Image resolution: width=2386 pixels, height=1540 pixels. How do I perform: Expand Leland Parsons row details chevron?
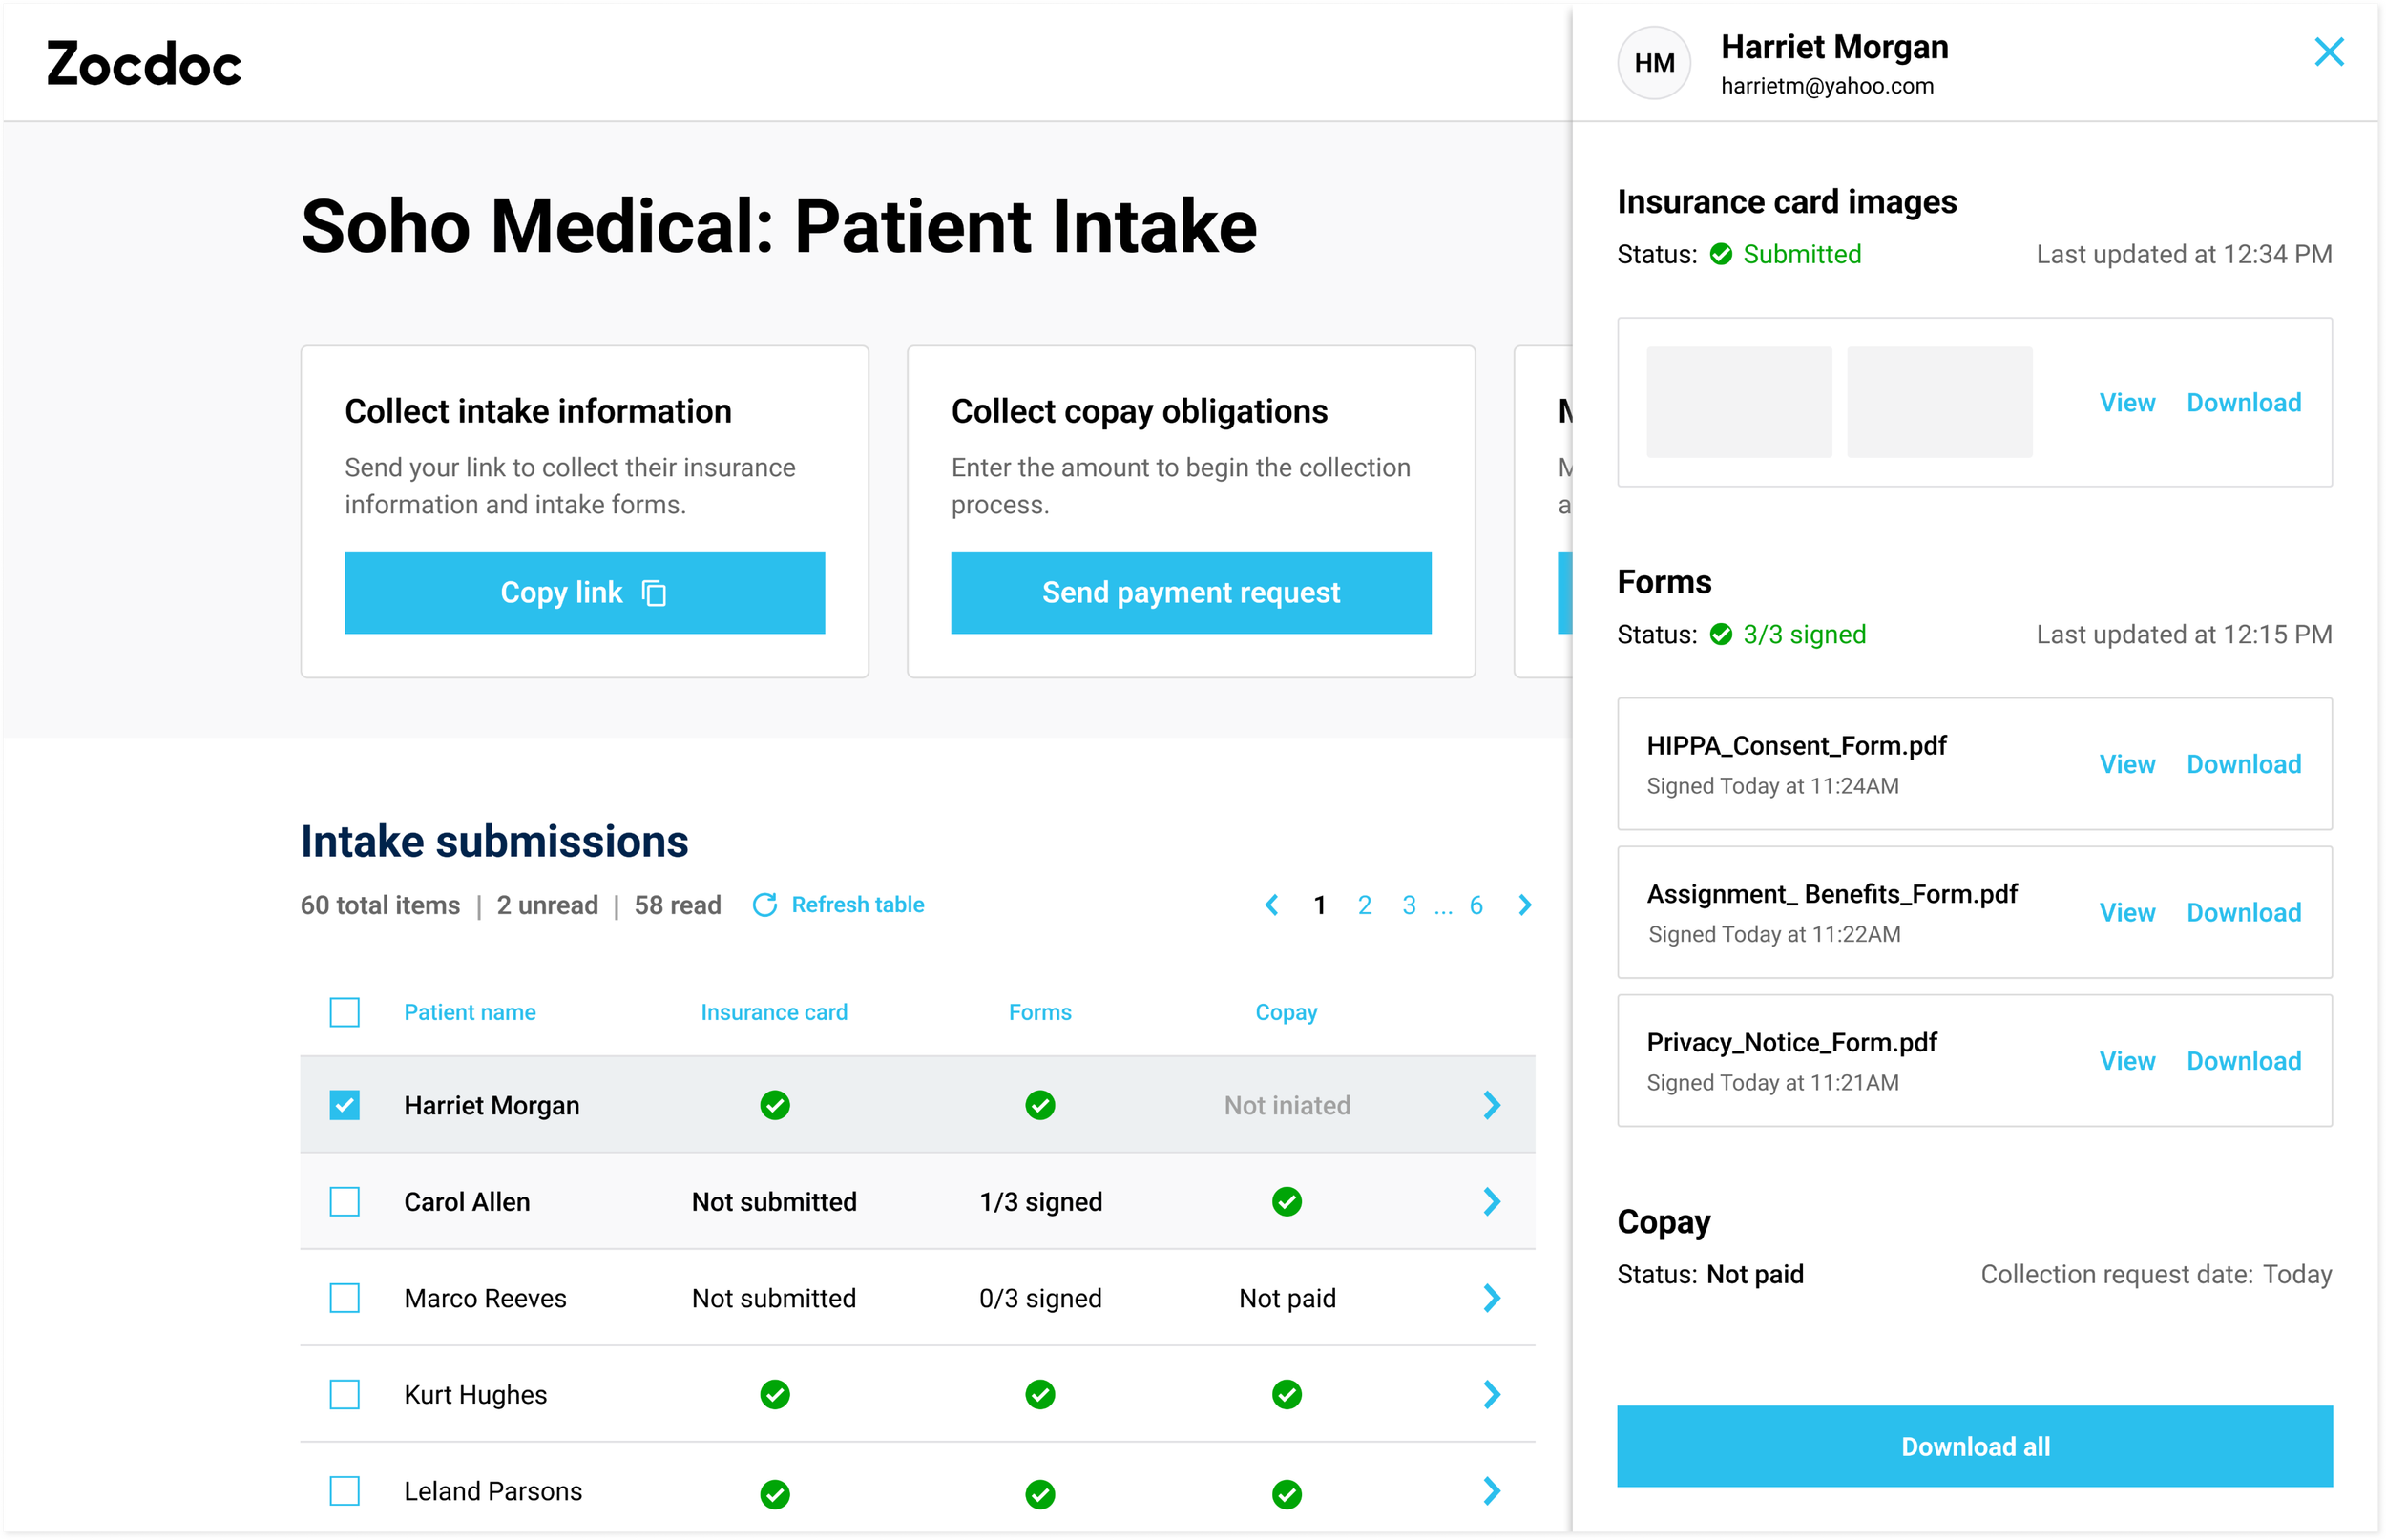(1491, 1491)
